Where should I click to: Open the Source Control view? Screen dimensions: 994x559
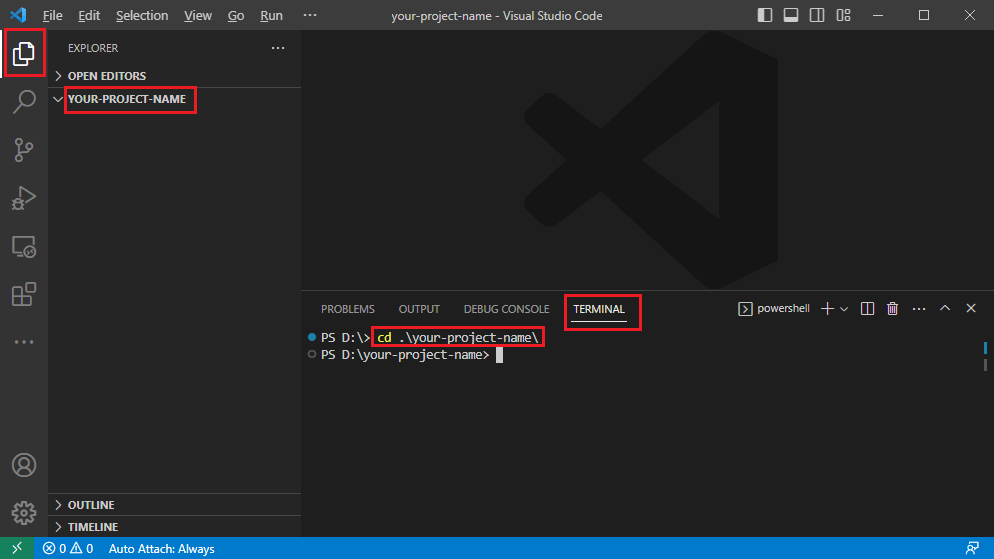click(x=24, y=150)
